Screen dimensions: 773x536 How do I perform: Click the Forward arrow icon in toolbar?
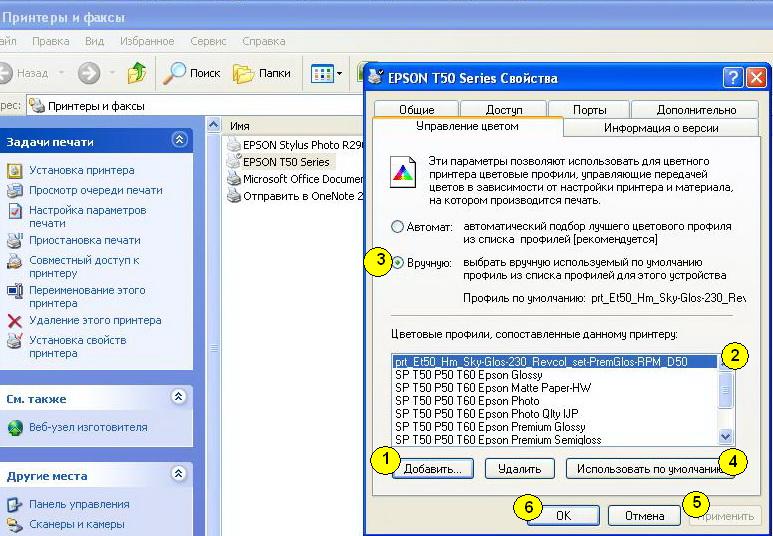89,73
